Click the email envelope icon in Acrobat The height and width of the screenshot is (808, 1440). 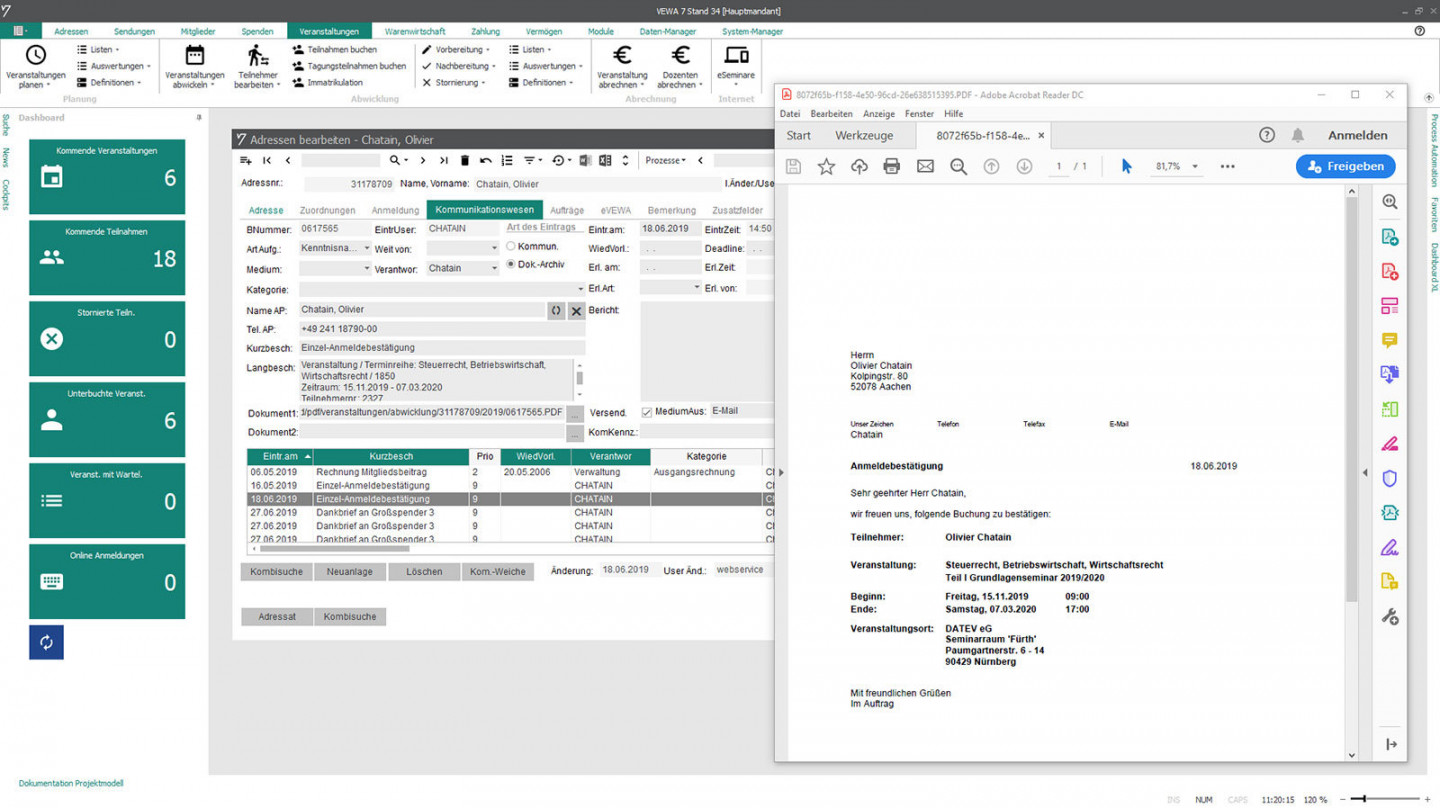pyautogui.click(x=925, y=166)
